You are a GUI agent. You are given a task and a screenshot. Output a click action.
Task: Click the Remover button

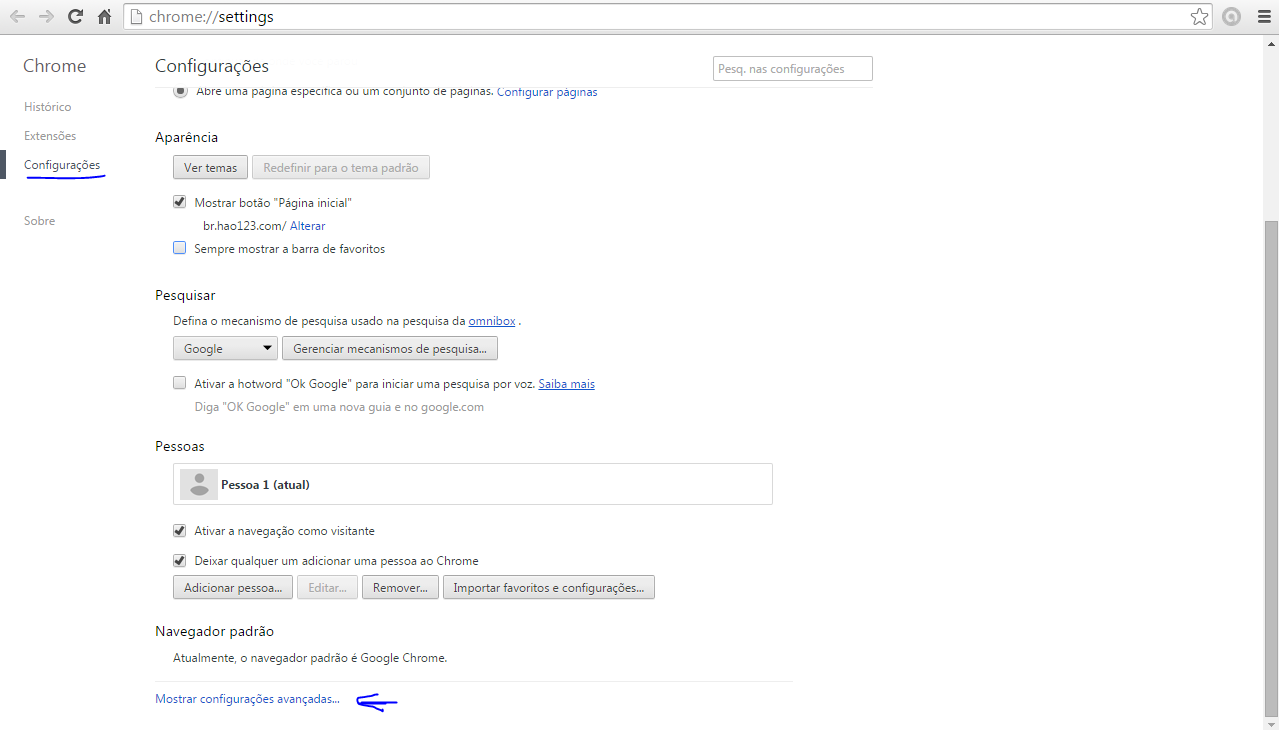(400, 588)
